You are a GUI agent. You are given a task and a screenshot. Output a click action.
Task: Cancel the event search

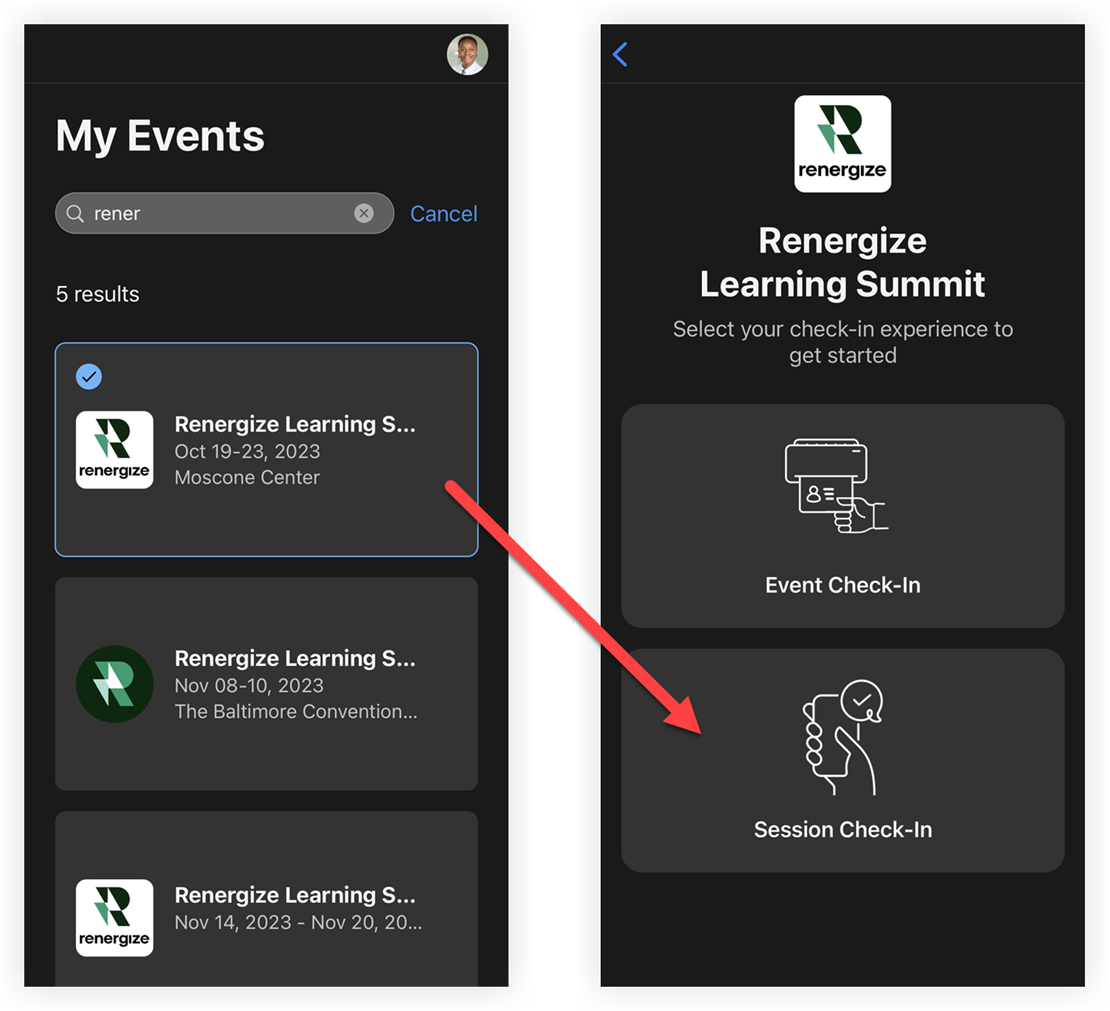click(x=444, y=214)
